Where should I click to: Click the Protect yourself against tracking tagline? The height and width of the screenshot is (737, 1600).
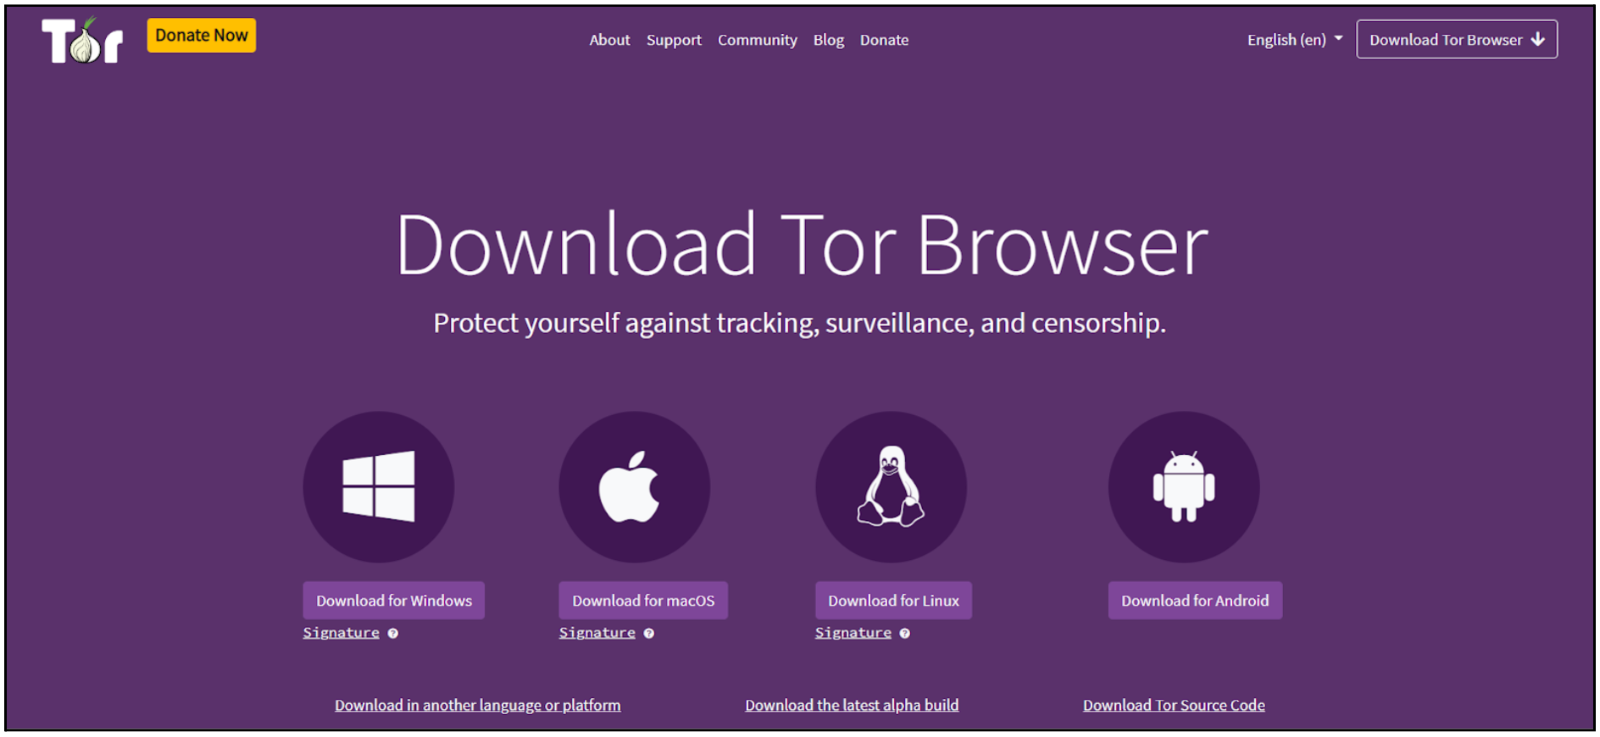pyautogui.click(x=800, y=323)
